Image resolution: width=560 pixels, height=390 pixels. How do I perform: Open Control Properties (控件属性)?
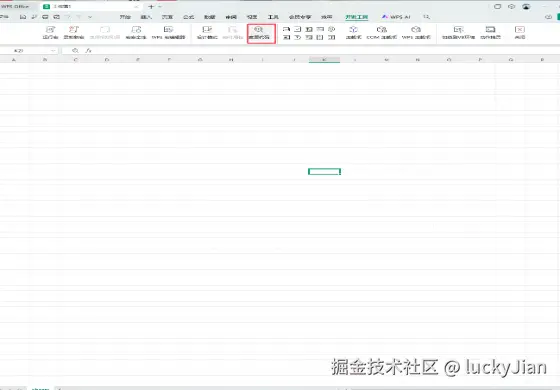232,32
